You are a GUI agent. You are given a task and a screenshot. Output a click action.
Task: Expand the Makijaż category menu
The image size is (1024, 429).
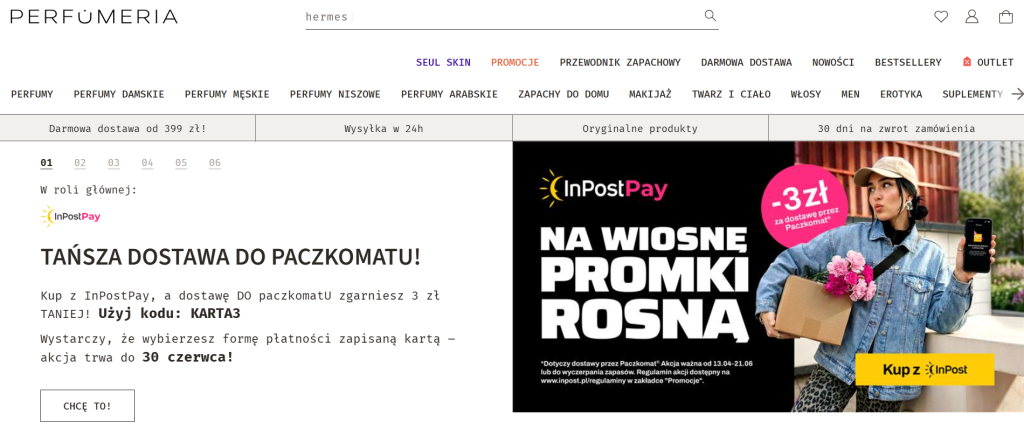(650, 94)
